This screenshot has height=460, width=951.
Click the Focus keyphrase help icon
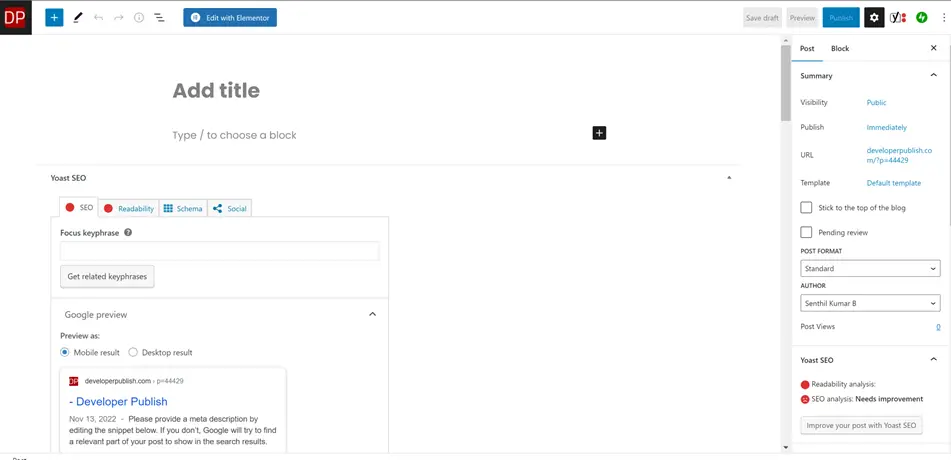pos(128,232)
